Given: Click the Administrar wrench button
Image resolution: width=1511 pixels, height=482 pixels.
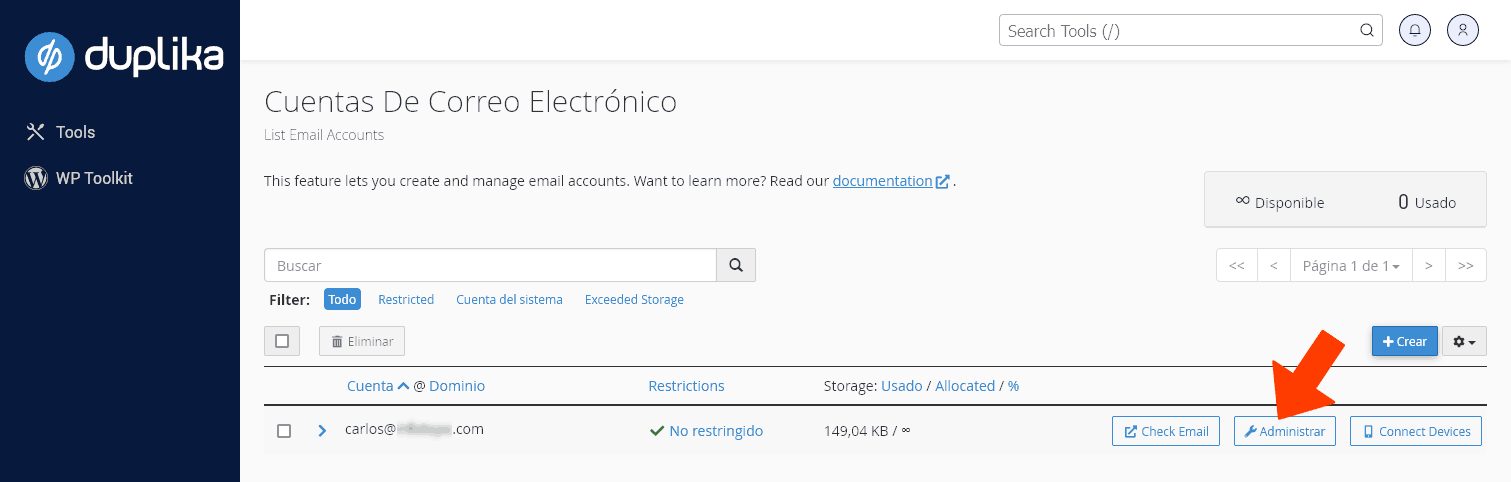Looking at the screenshot, I should pos(1284,431).
